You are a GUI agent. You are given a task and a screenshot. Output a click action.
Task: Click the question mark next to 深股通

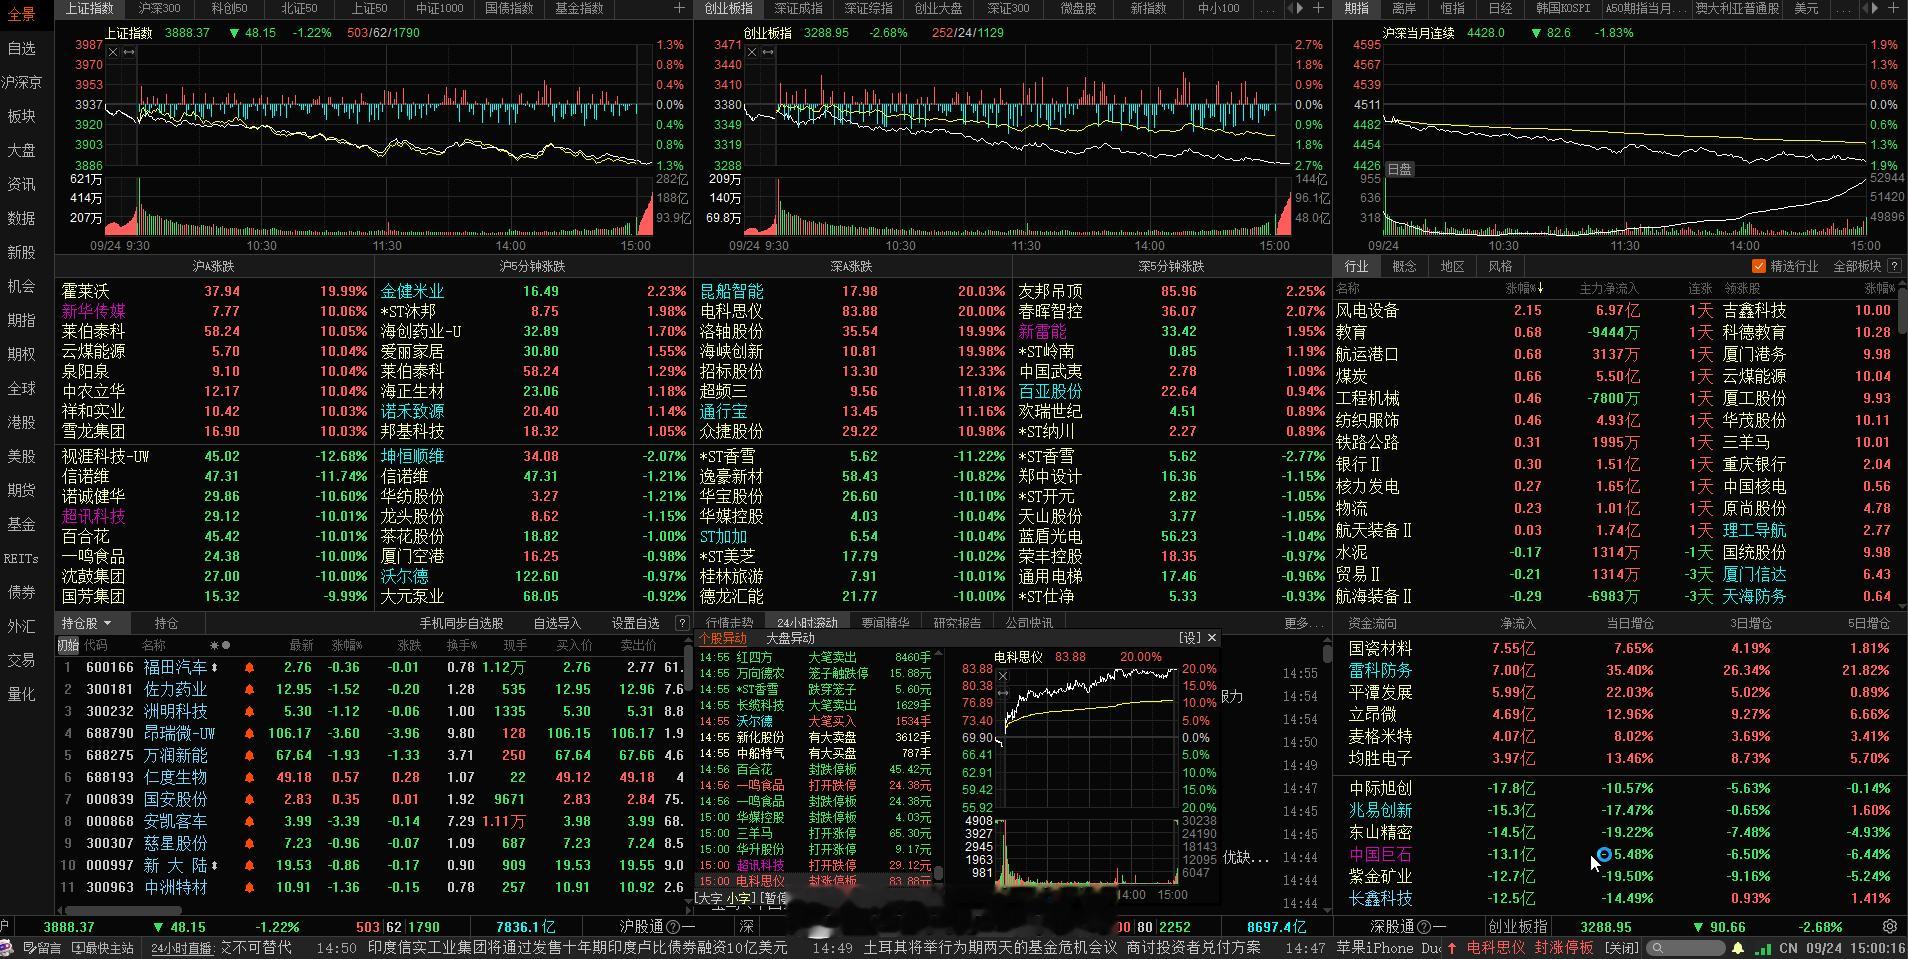coord(1425,927)
